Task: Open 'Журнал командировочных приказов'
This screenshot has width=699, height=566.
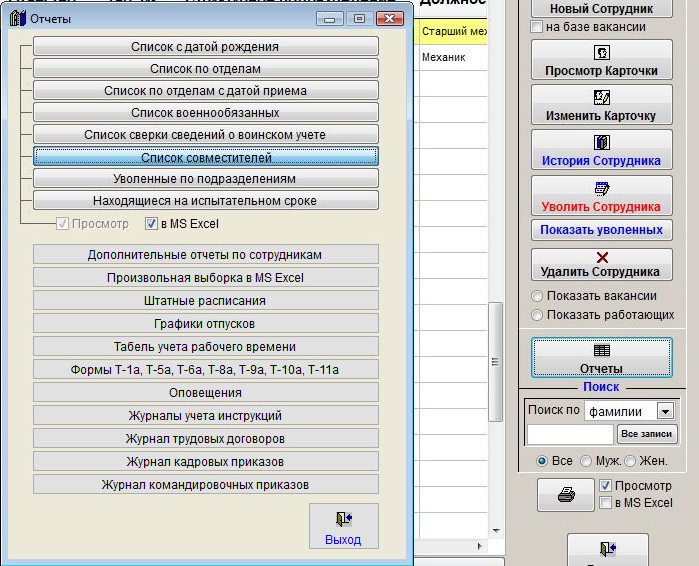Action: (x=206, y=484)
